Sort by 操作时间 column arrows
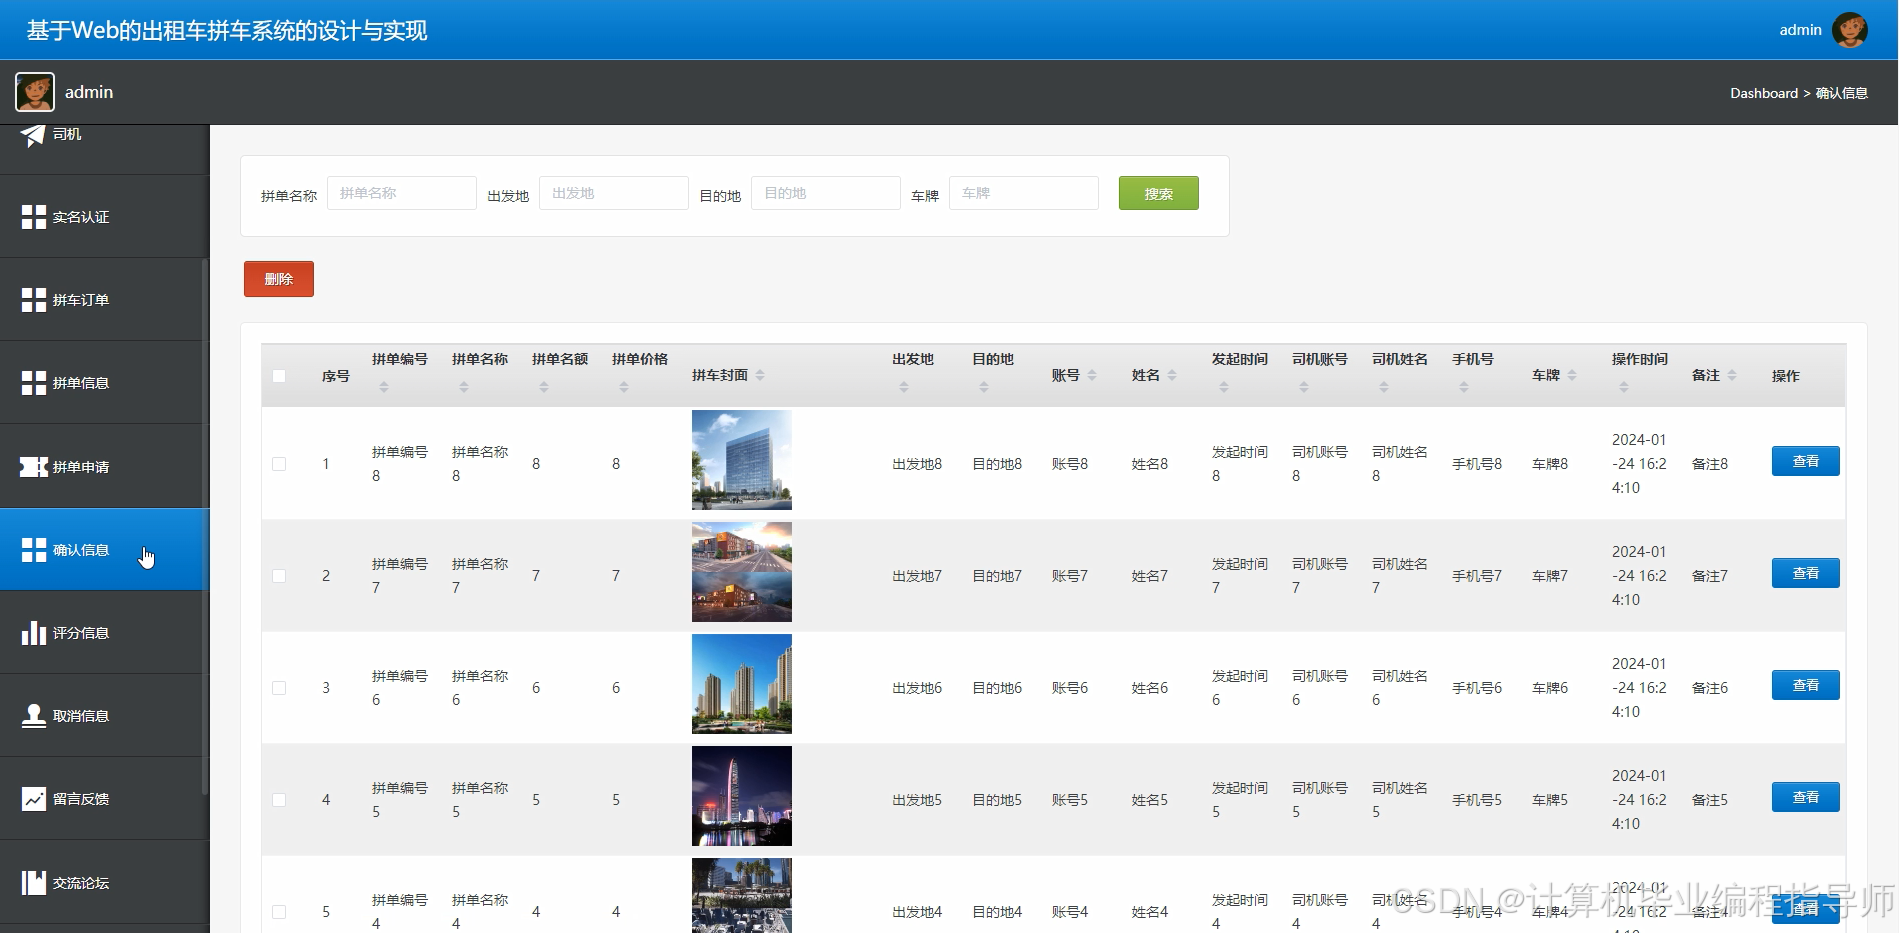The width and height of the screenshot is (1899, 933). coord(1624,387)
